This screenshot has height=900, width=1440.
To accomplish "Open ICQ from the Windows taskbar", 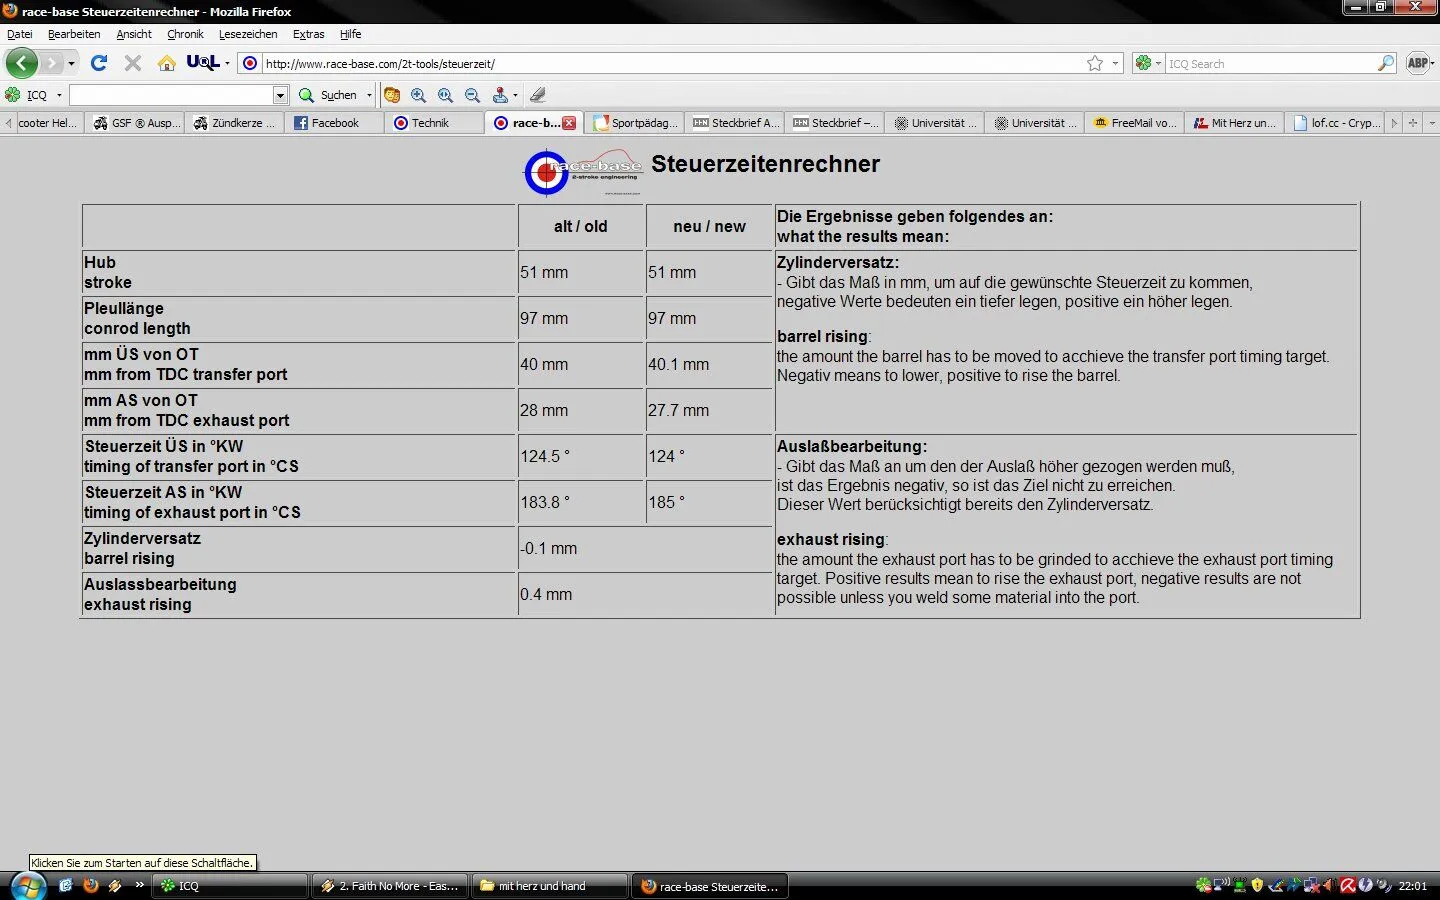I will click(229, 886).
